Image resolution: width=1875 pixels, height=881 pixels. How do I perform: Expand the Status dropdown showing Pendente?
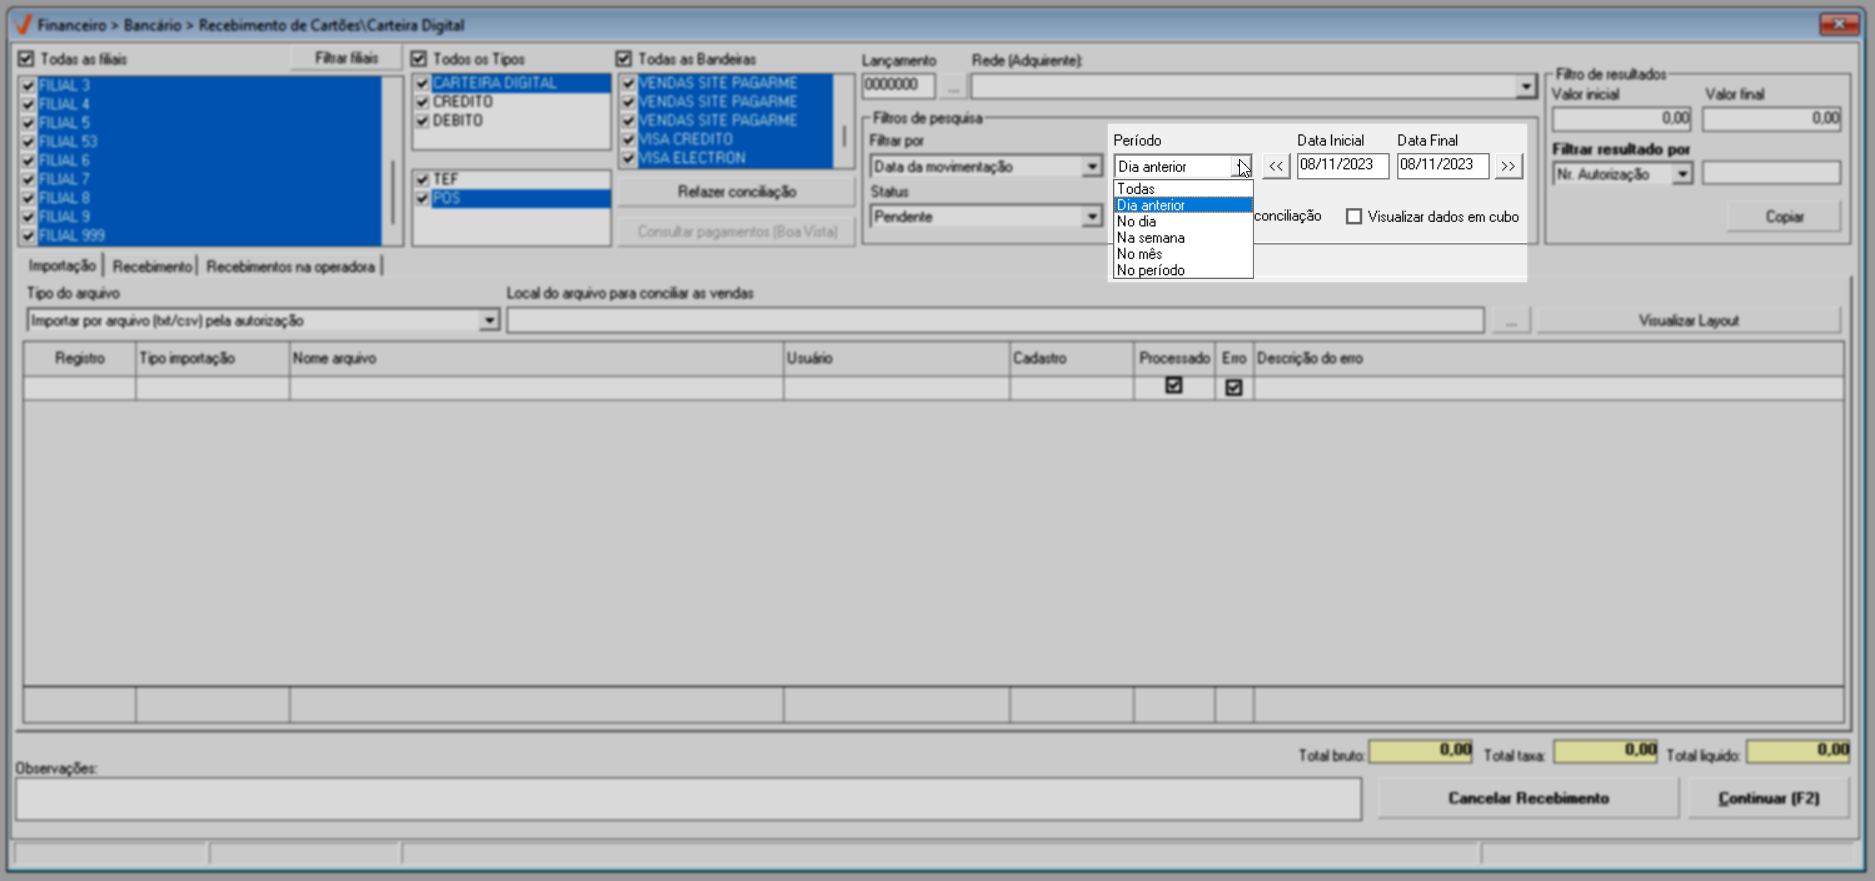tap(1091, 217)
